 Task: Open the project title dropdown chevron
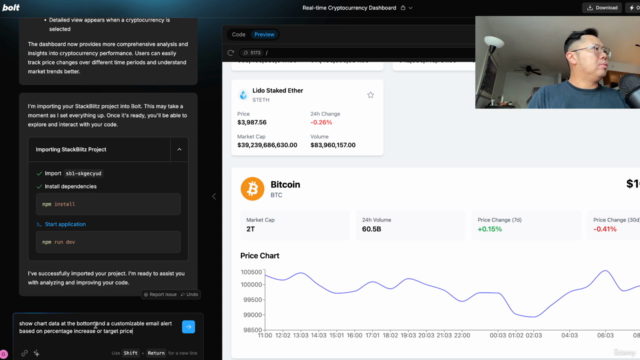[x=411, y=8]
